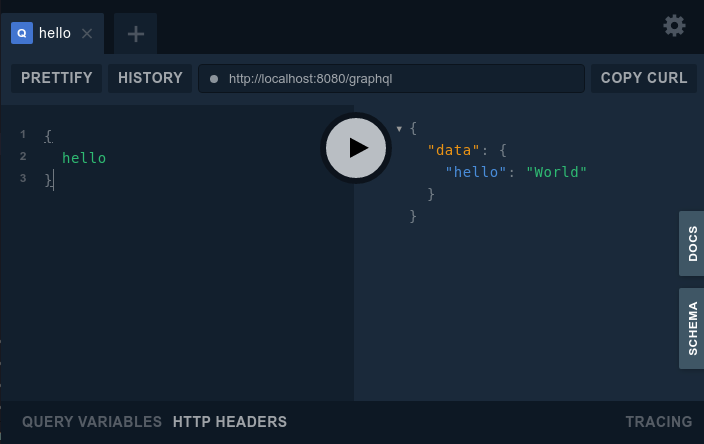Click the endpoint status dot indicator
The height and width of the screenshot is (444, 704).
[213, 78]
